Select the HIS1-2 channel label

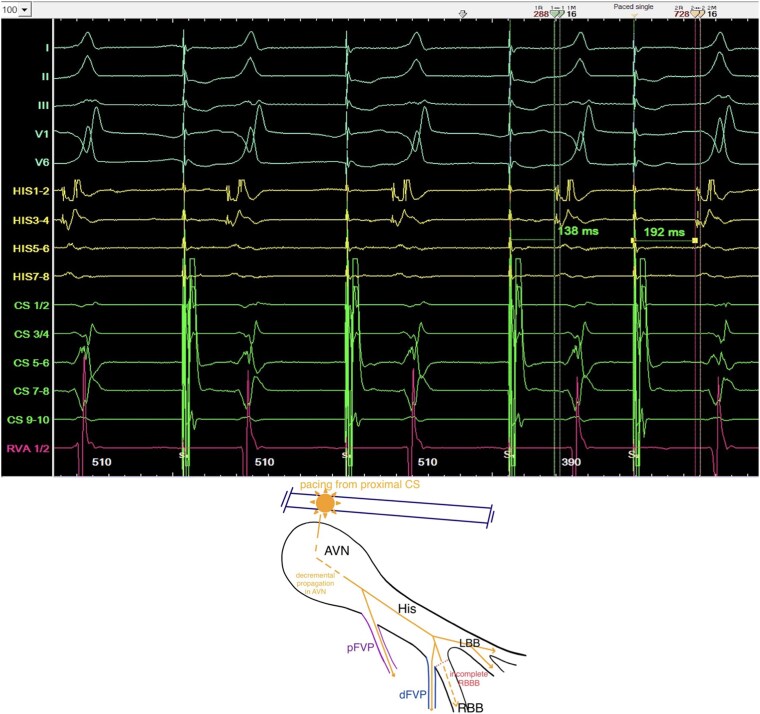pyautogui.click(x=31, y=191)
